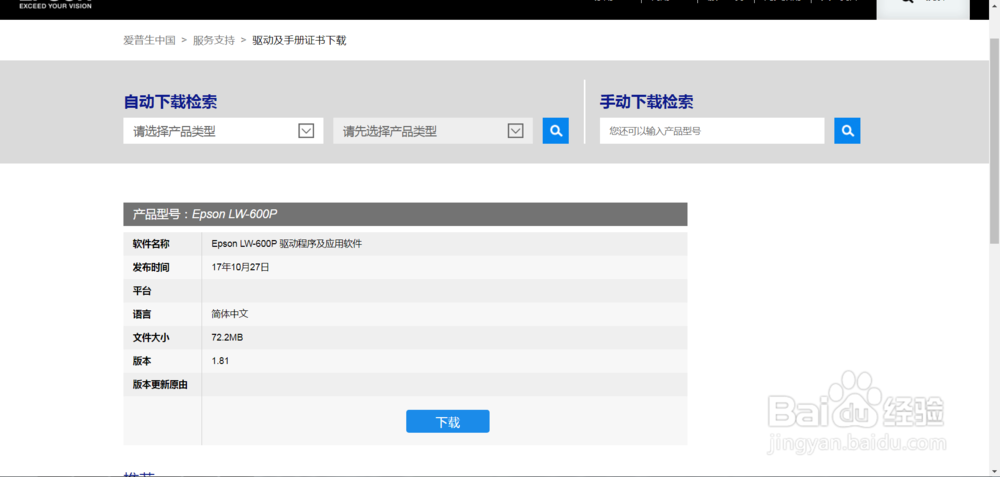Click the blue 下载 button

(448, 422)
